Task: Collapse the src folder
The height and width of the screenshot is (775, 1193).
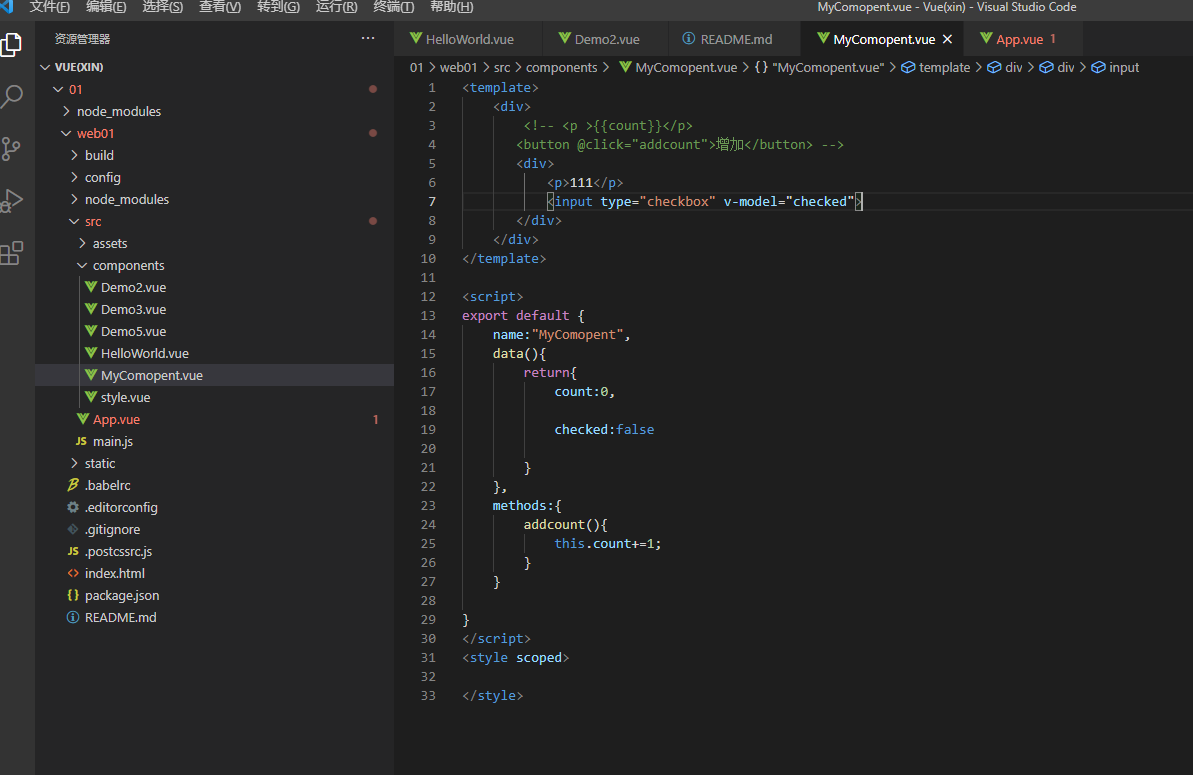Action: click(x=75, y=221)
